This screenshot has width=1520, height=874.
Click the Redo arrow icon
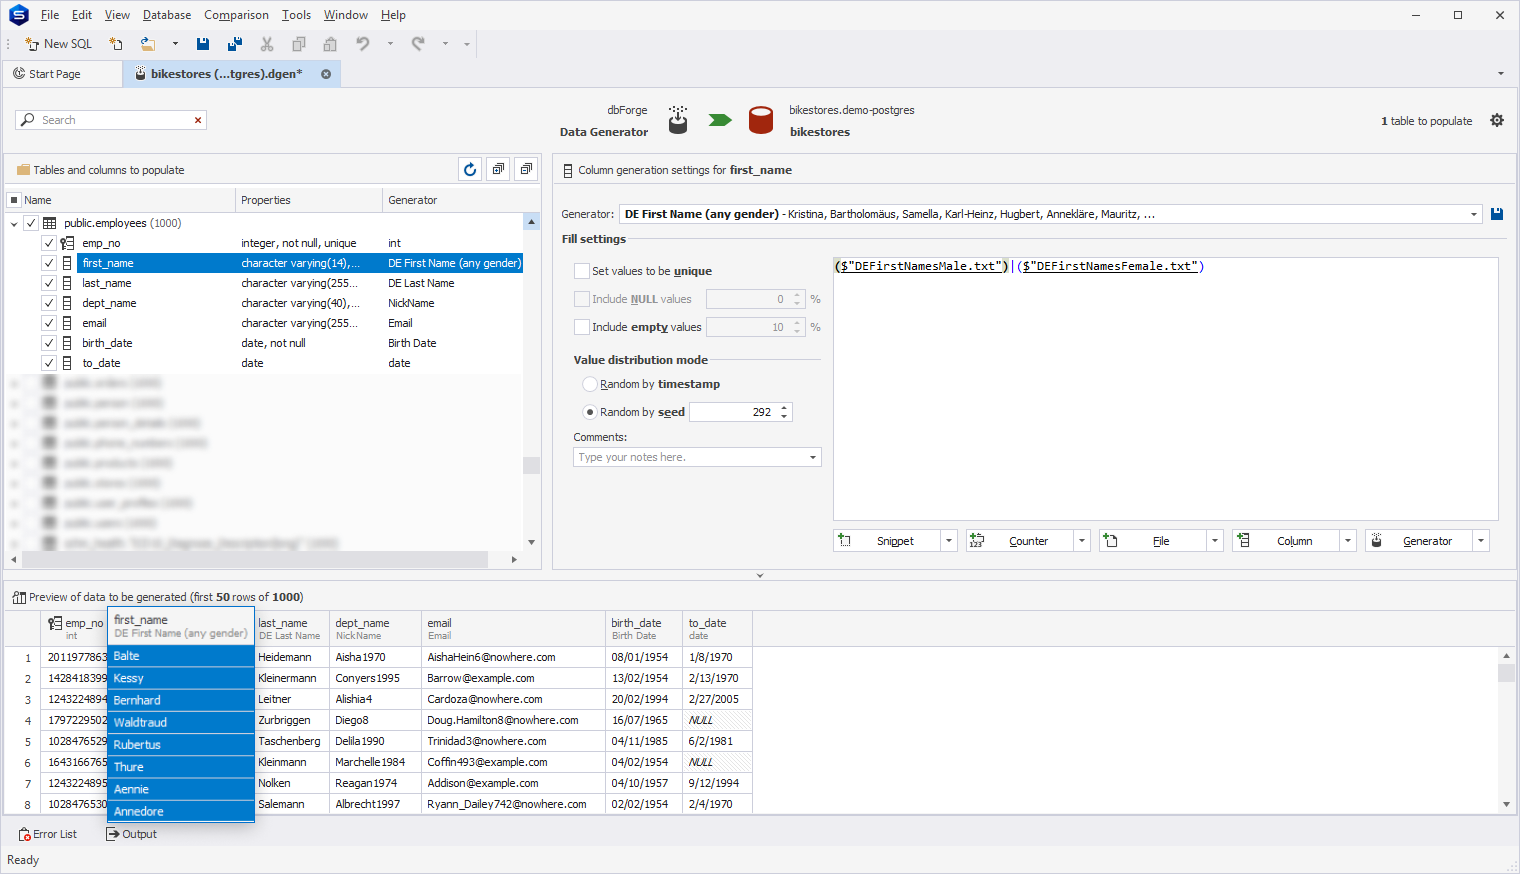click(418, 44)
